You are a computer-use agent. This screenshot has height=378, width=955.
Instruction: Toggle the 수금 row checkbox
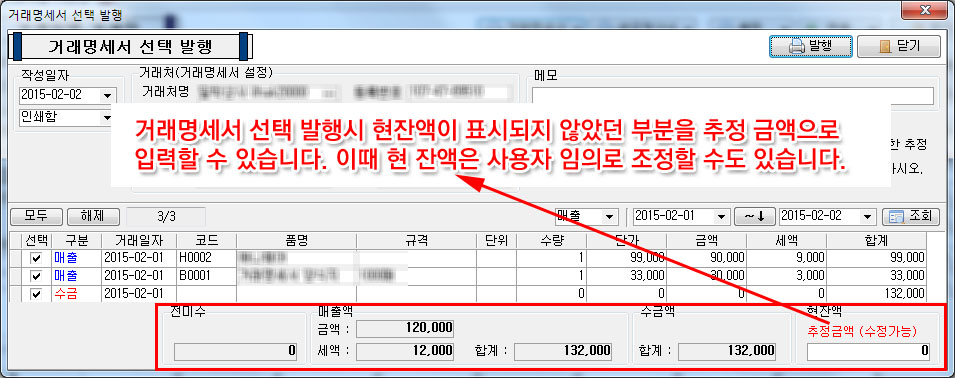[x=37, y=295]
